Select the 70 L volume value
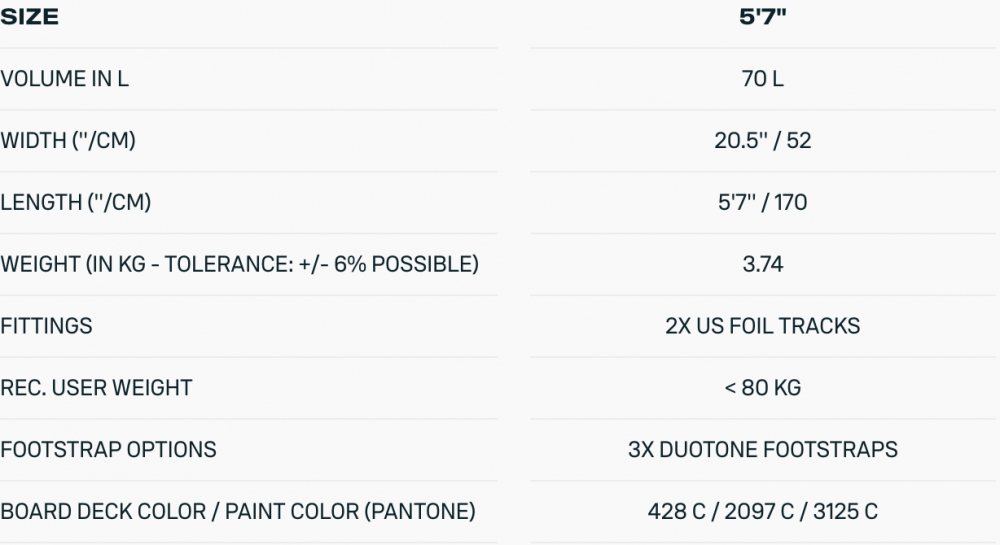Screen dimensions: 1000x545 click(x=762, y=79)
